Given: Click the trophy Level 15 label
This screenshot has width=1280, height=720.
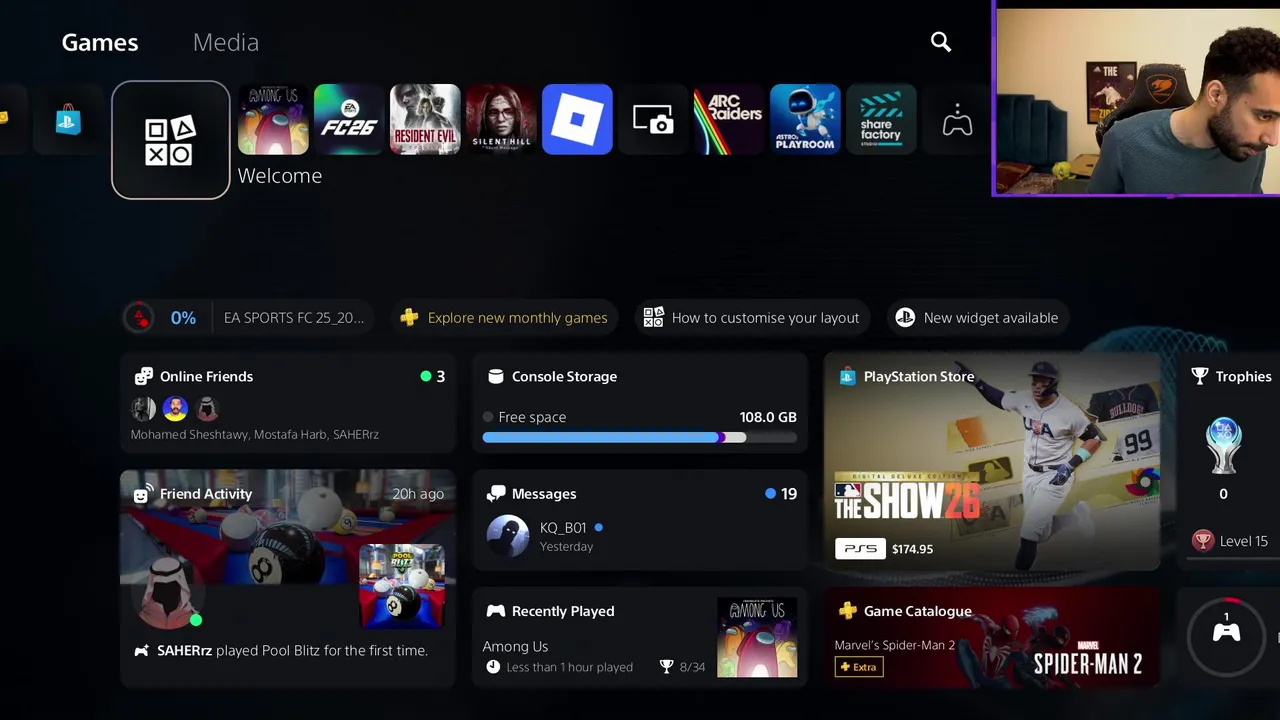Looking at the screenshot, I should tap(1243, 541).
